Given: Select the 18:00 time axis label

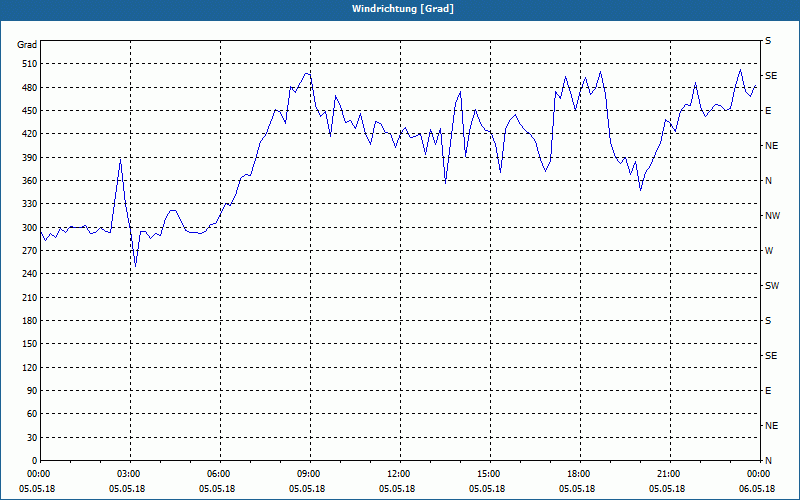Looking at the screenshot, I should 580,473.
